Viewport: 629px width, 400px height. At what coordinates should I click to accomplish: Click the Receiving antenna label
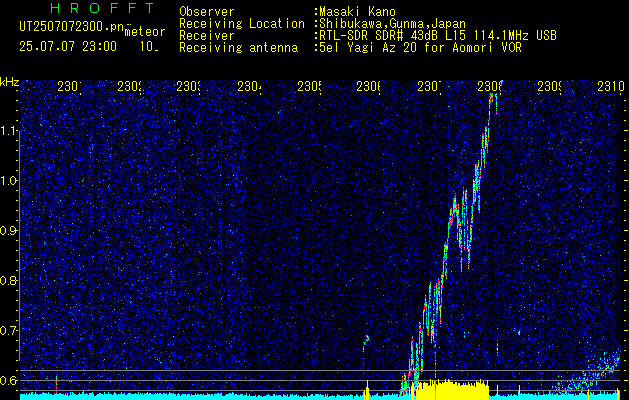click(x=239, y=48)
